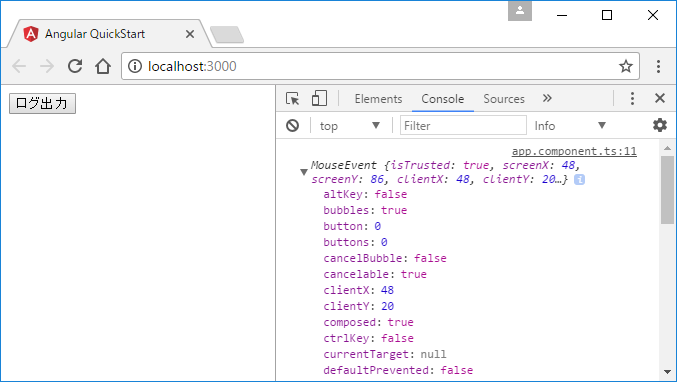
Task: Activate the inspect element picker icon
Action: point(293,99)
